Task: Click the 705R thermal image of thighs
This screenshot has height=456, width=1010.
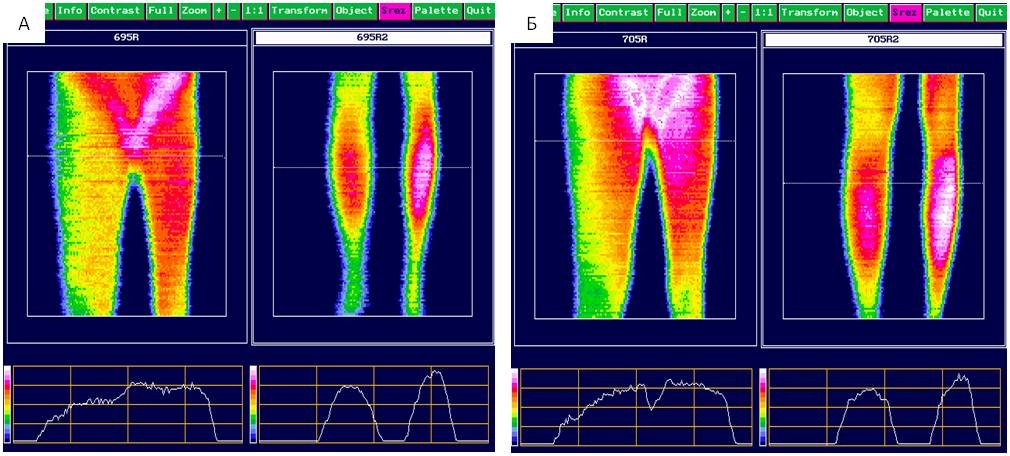Action: 635,195
